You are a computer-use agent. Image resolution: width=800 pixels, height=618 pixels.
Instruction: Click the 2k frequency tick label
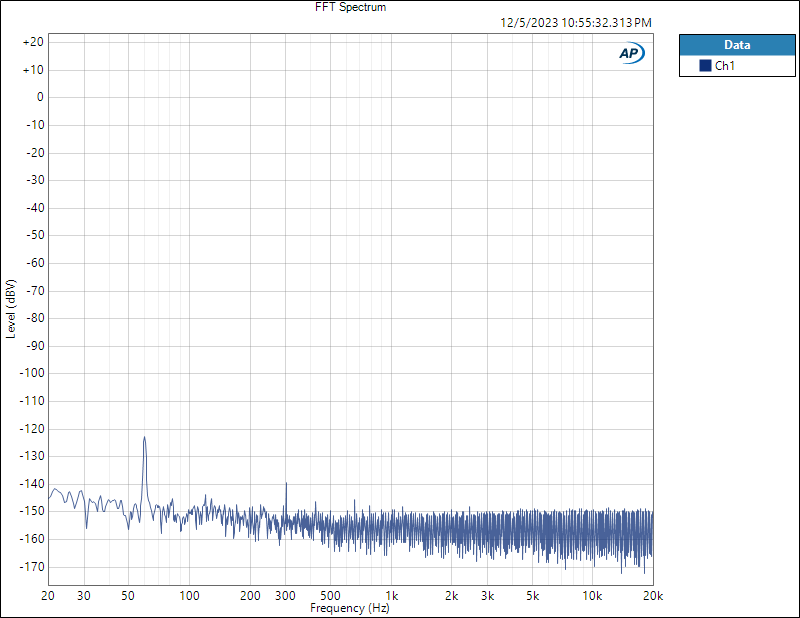click(452, 596)
